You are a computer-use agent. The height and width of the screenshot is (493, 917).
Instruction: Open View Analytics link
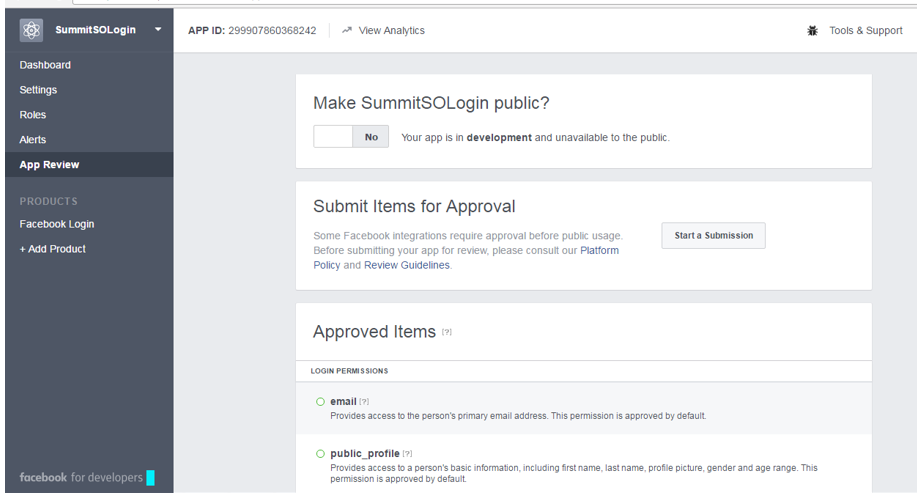click(391, 31)
